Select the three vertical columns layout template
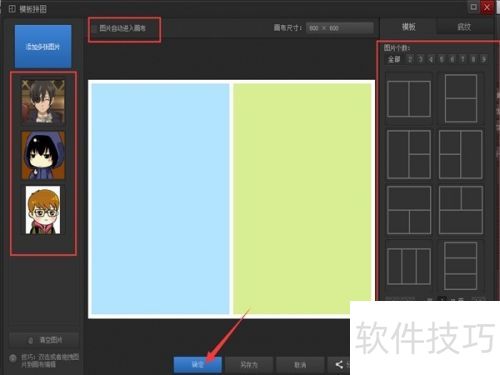This screenshot has height=375, width=500. [x=409, y=266]
